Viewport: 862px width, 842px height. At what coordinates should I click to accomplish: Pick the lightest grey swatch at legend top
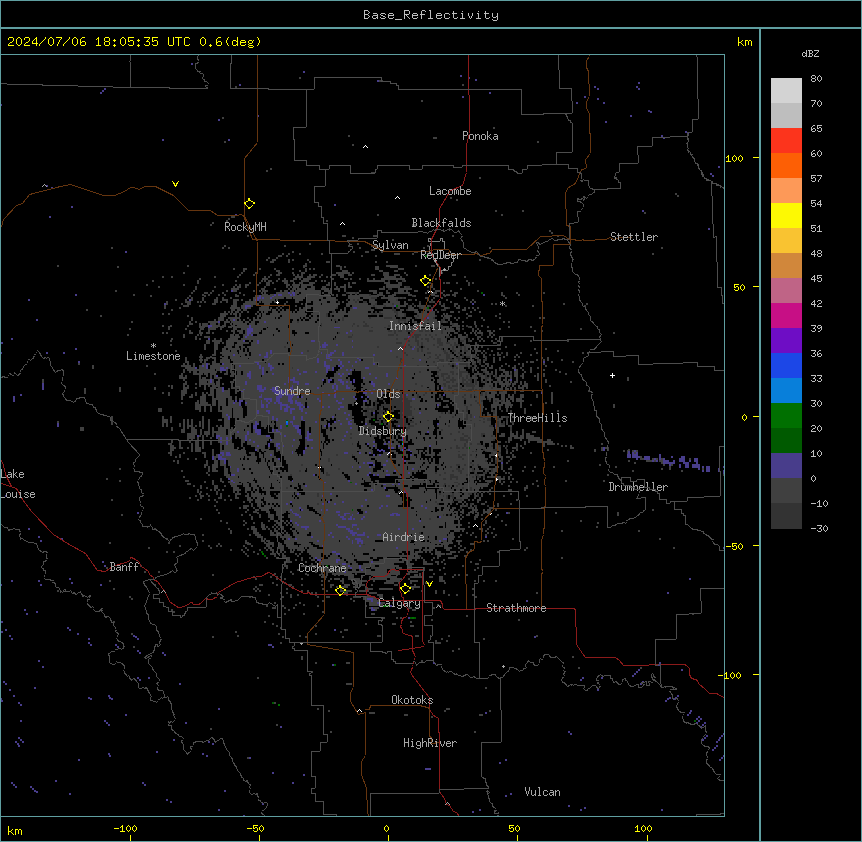click(x=786, y=91)
